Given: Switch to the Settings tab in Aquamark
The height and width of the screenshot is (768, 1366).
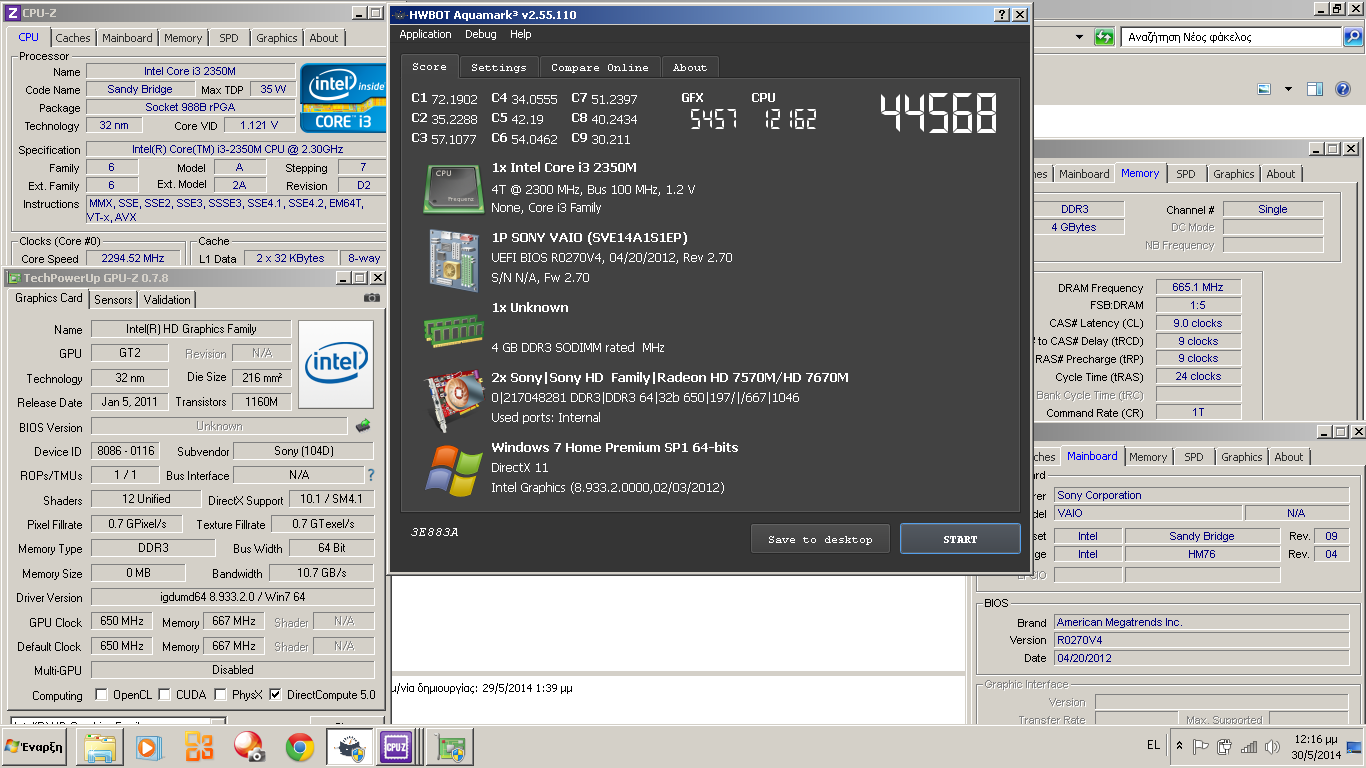Looking at the screenshot, I should [x=499, y=67].
